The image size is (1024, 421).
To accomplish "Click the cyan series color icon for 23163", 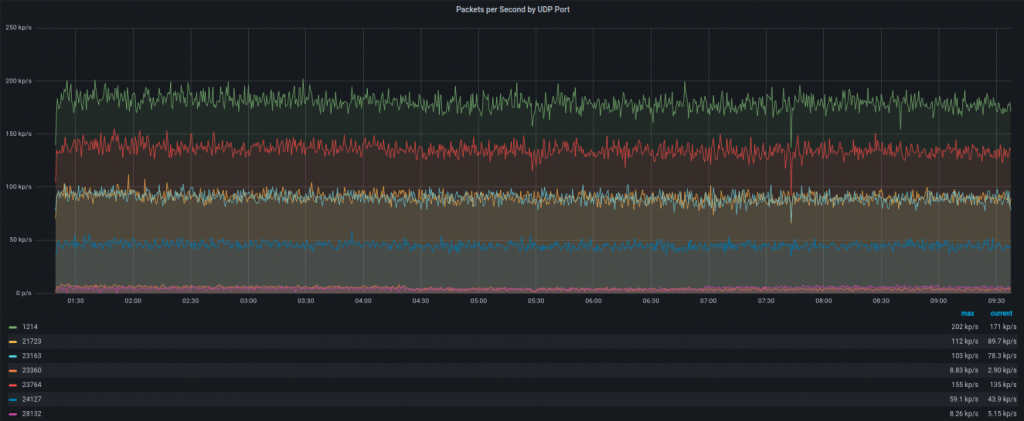I will coord(12,356).
